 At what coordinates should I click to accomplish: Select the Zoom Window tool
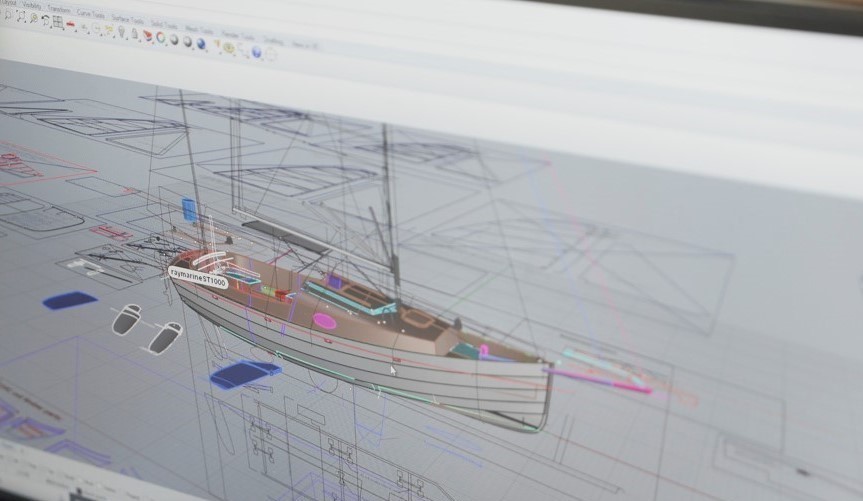pos(20,17)
